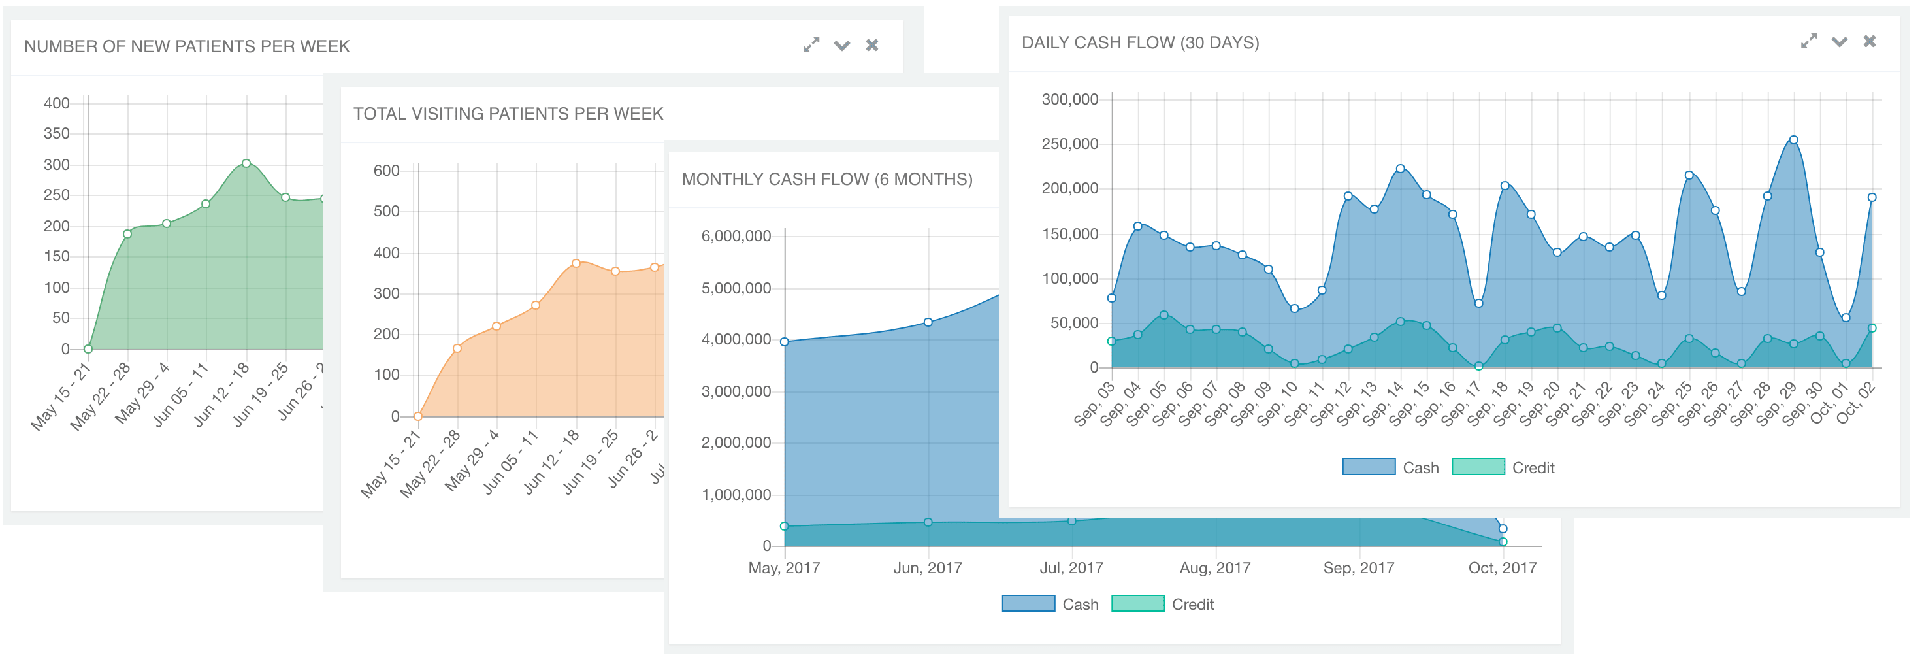
Task: Click '400' axis value on new patients chart
Action: pyautogui.click(x=56, y=103)
